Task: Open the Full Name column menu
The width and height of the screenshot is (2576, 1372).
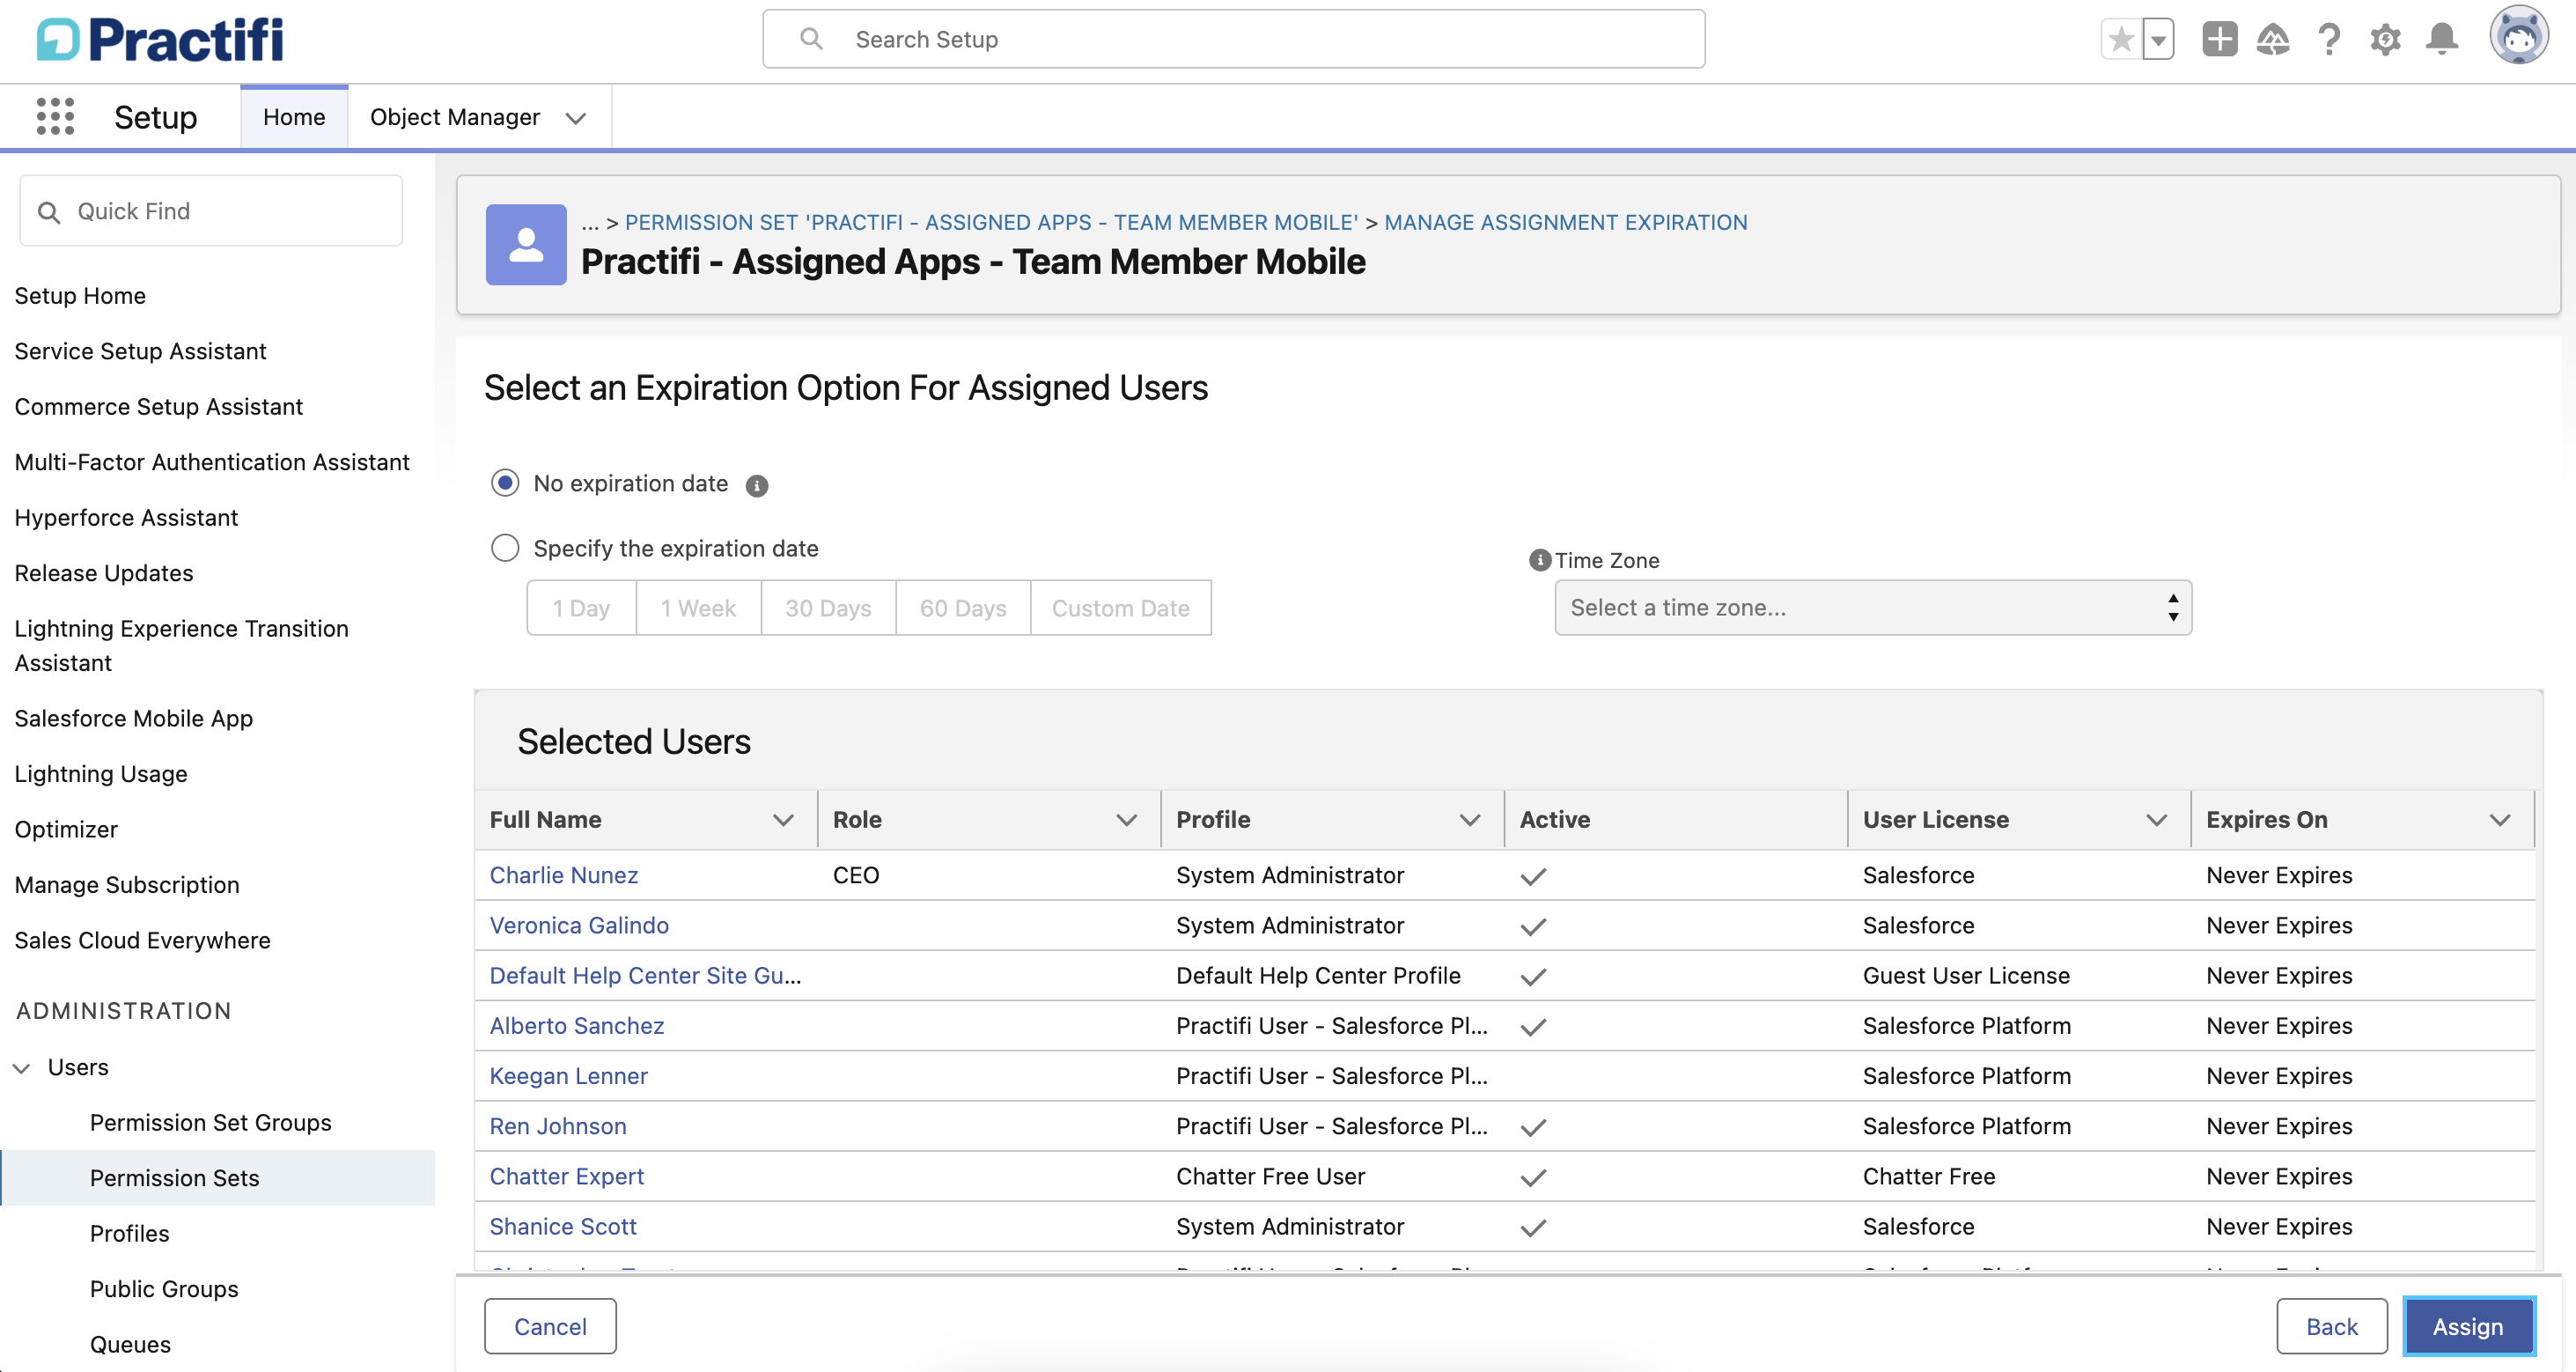Action: [x=783, y=820]
